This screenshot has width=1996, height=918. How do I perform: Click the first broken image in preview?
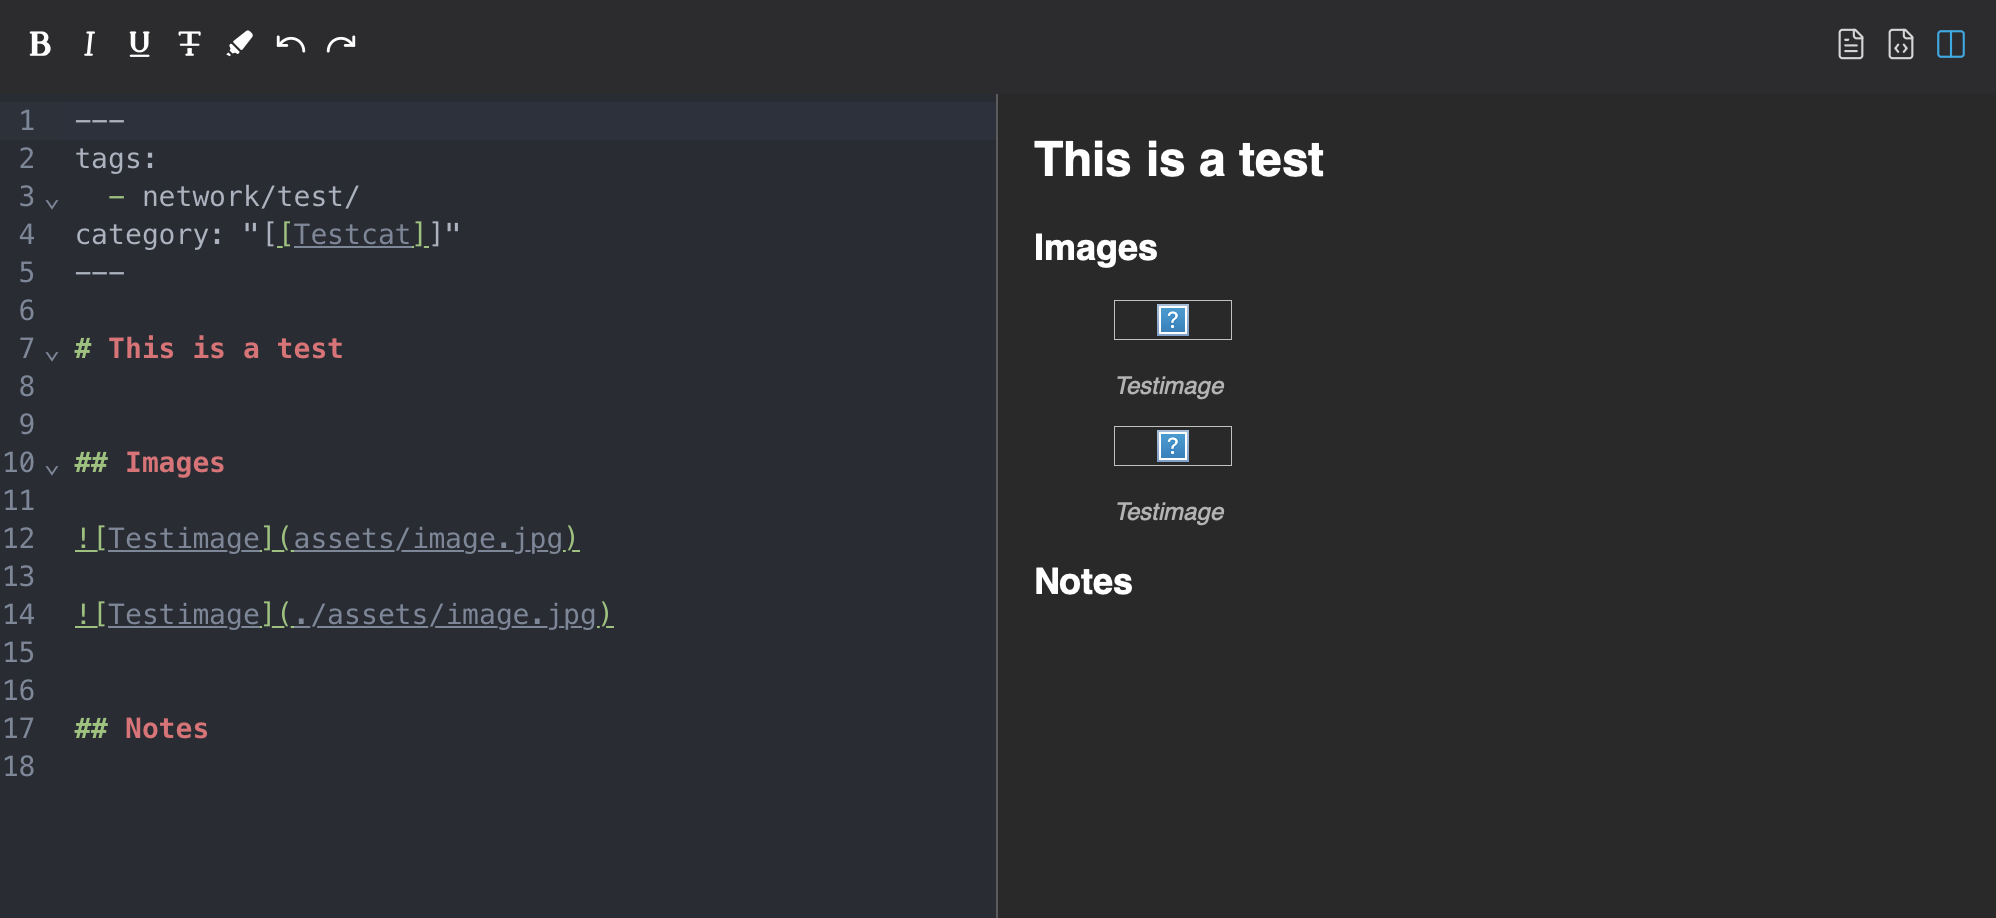pos(1172,320)
